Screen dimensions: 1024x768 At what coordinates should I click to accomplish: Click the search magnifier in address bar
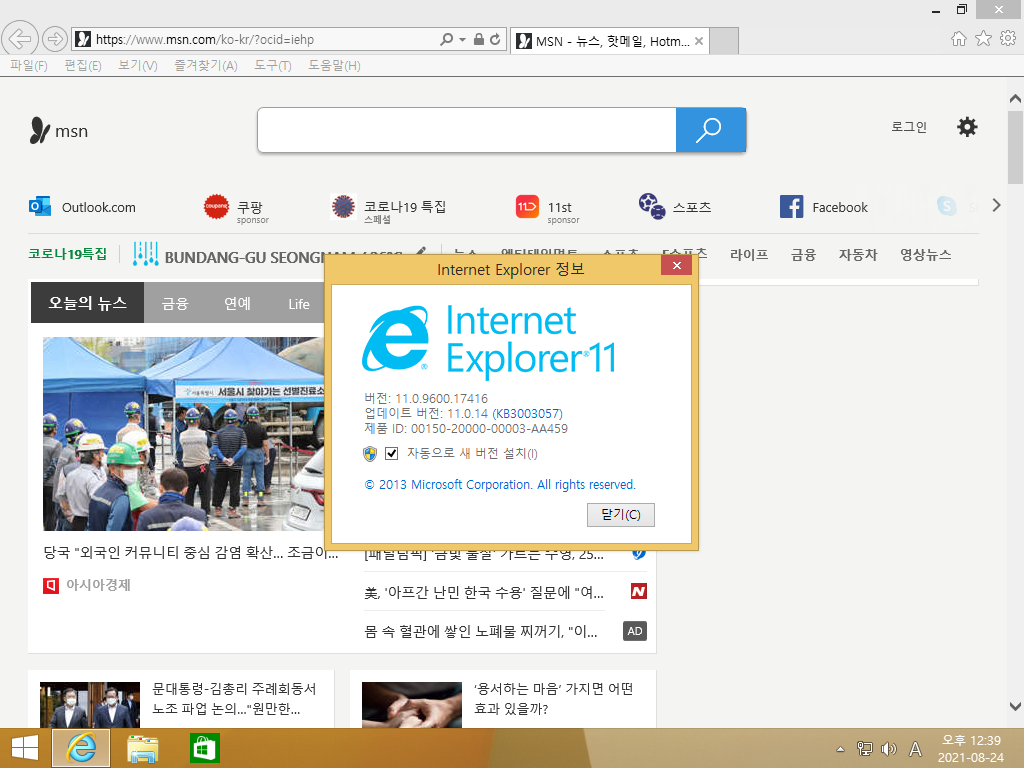pyautogui.click(x=446, y=39)
